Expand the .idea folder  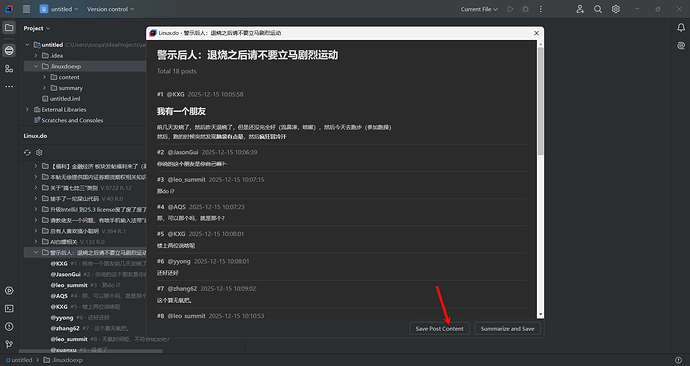(x=36, y=55)
